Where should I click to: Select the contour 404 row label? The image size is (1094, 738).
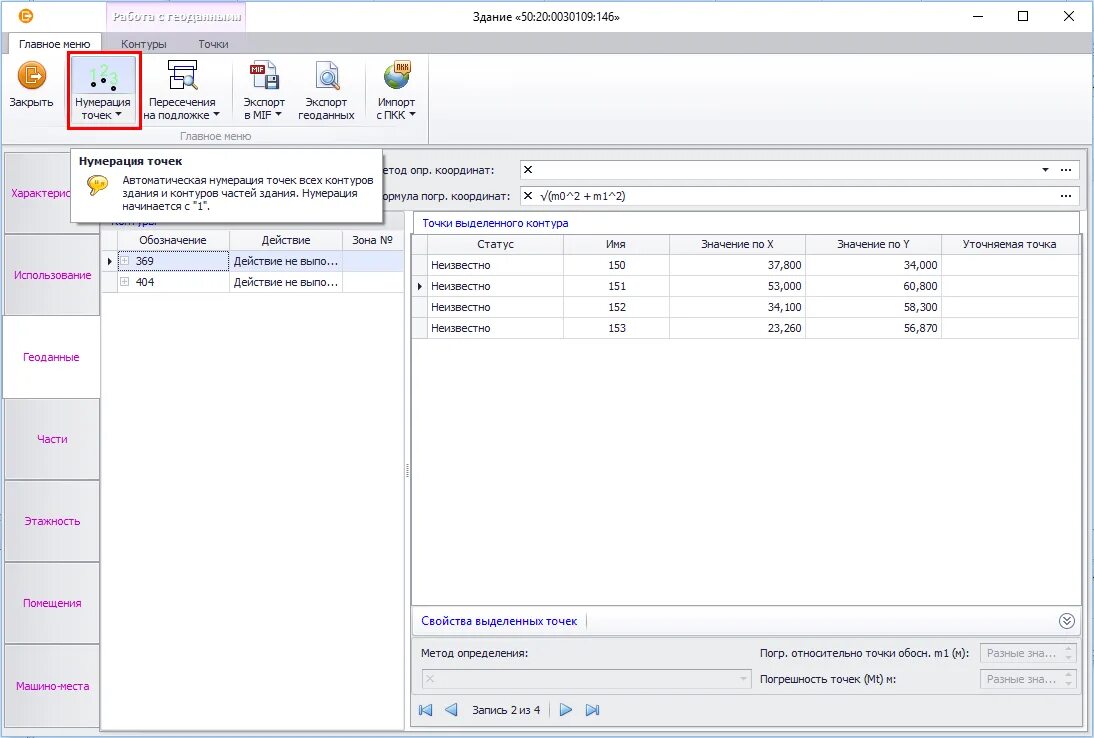pos(144,282)
